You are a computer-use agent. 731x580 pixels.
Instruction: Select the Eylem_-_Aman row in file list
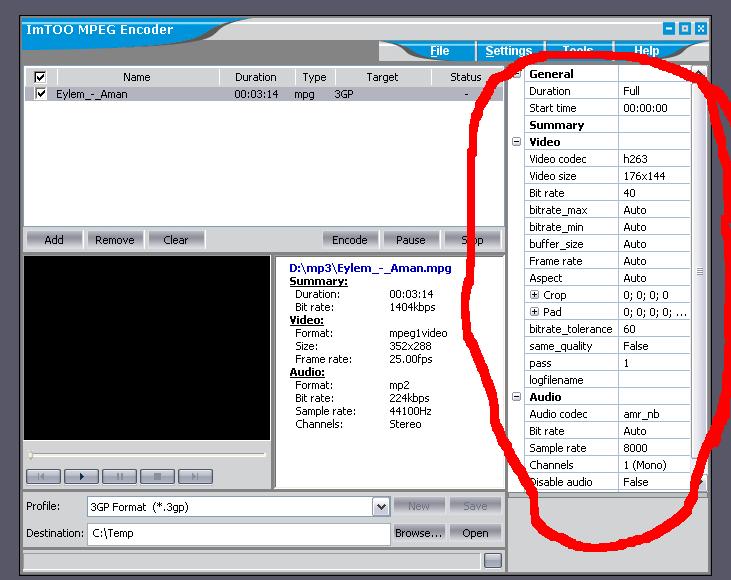click(x=263, y=94)
